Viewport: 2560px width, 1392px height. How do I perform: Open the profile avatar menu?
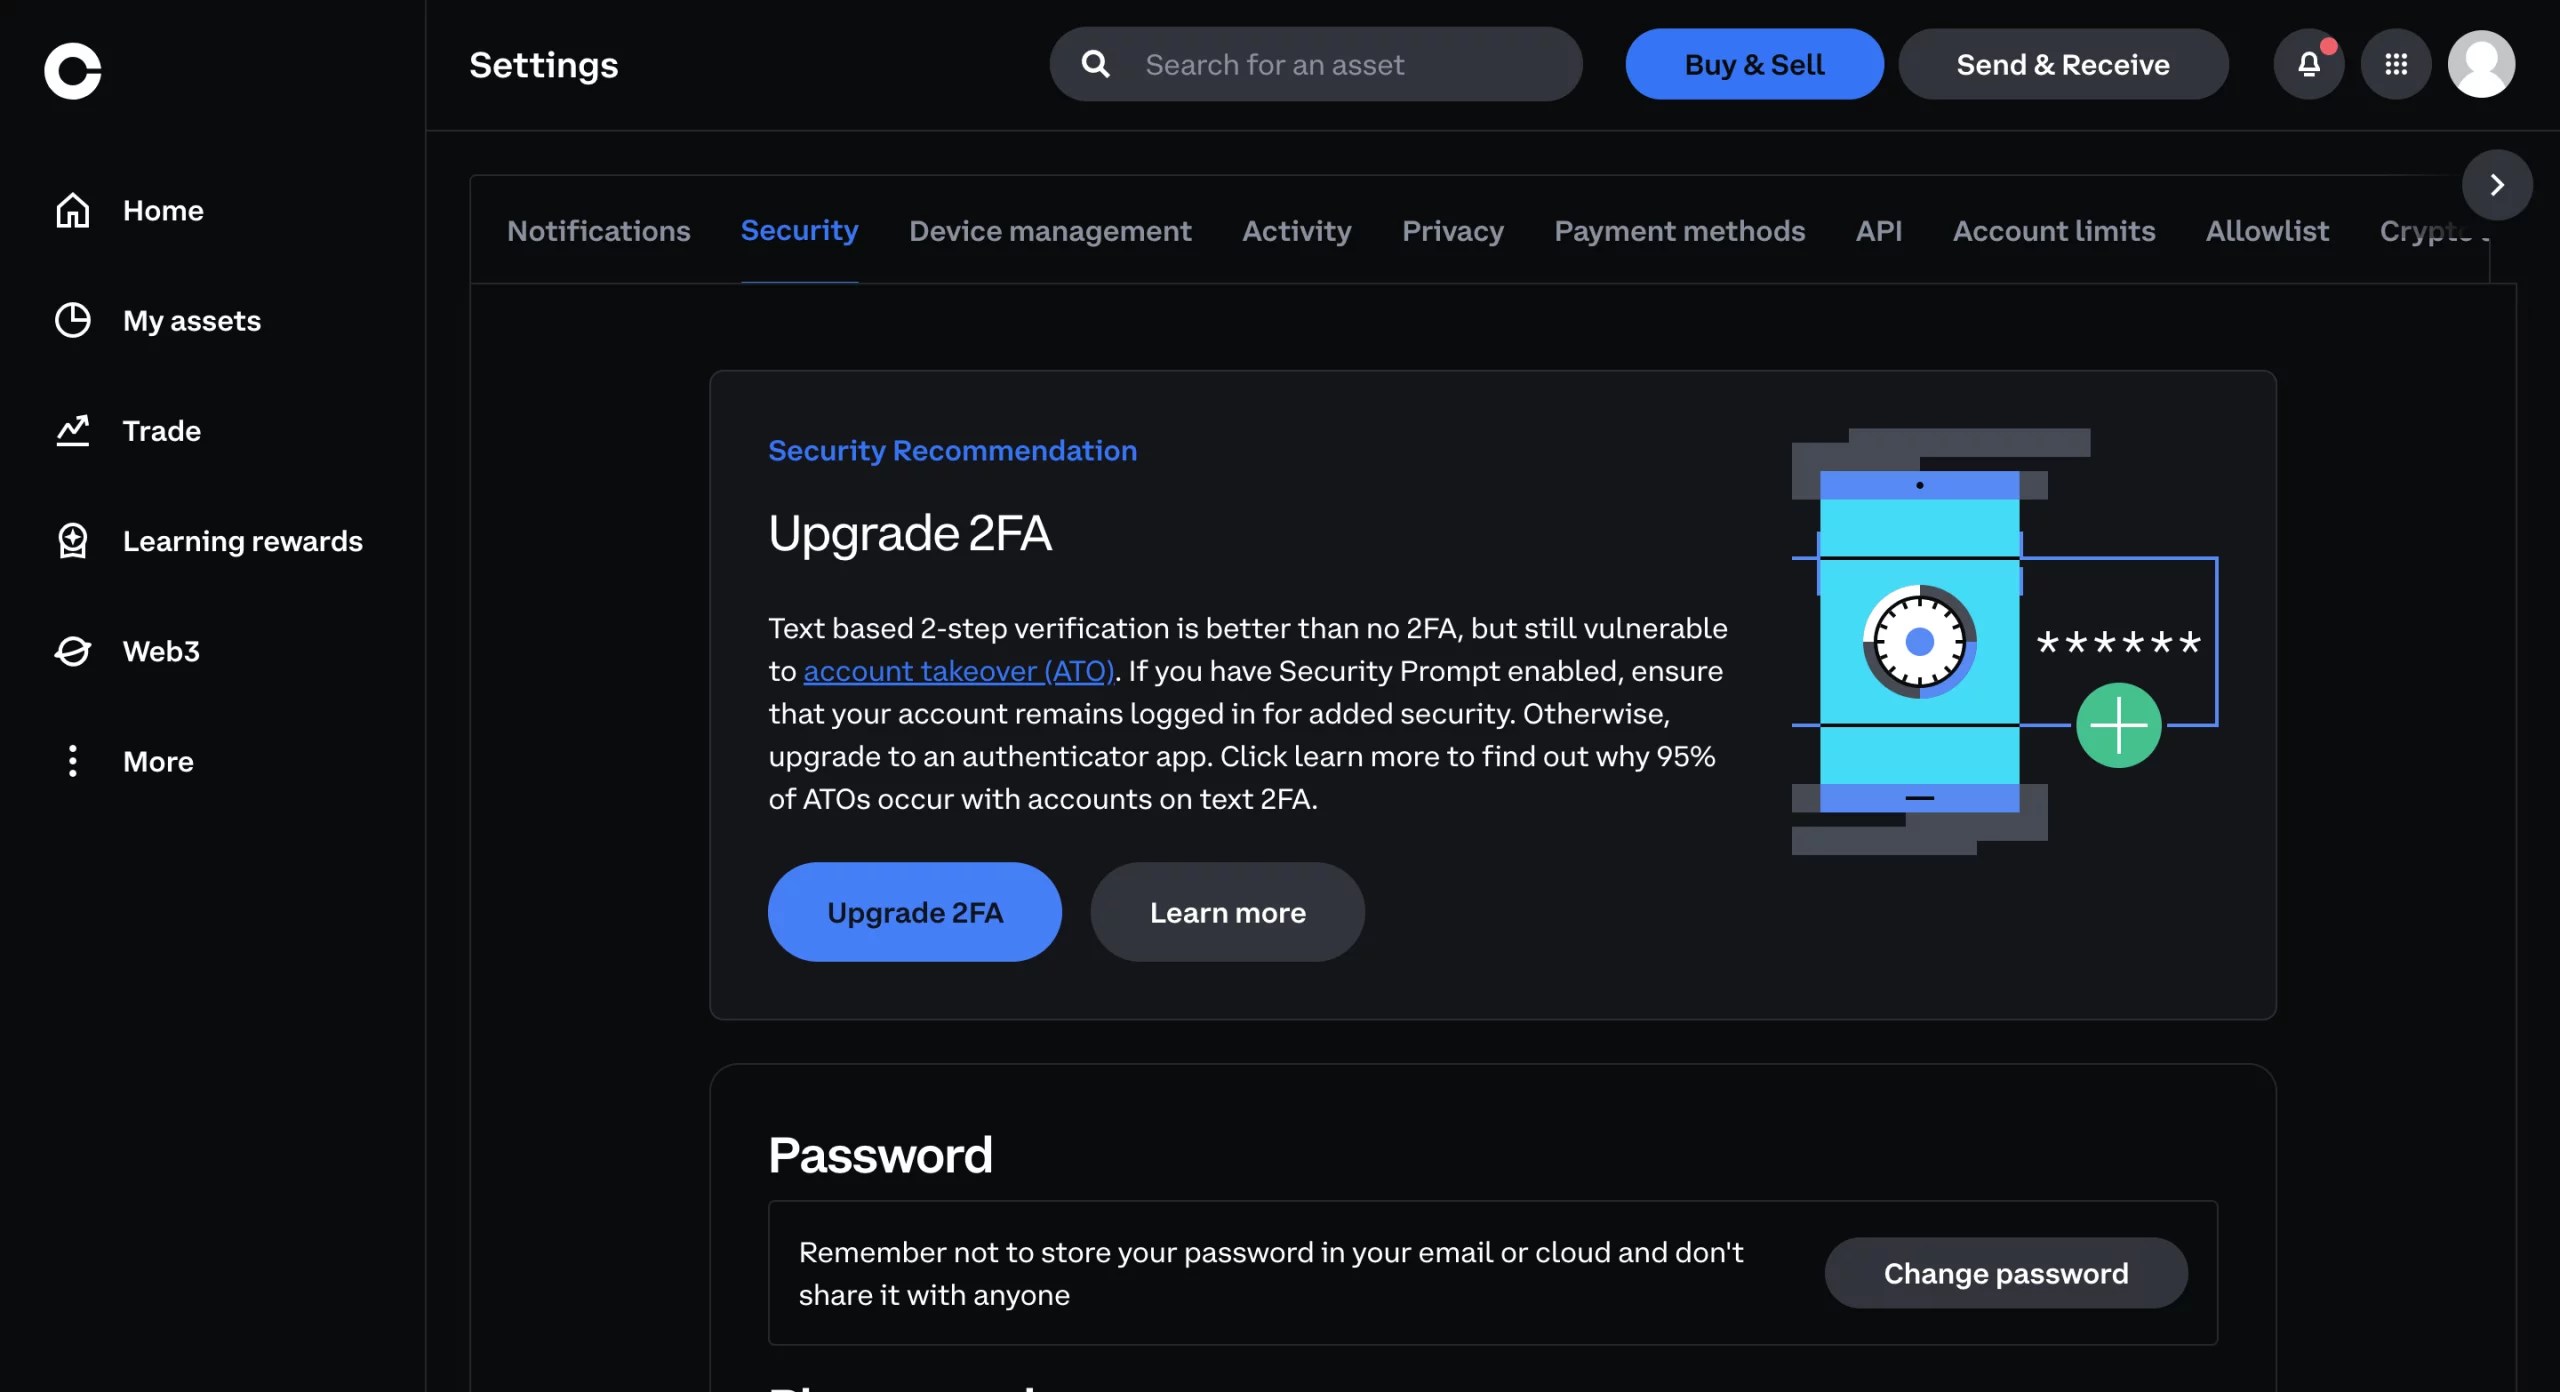(x=2481, y=65)
